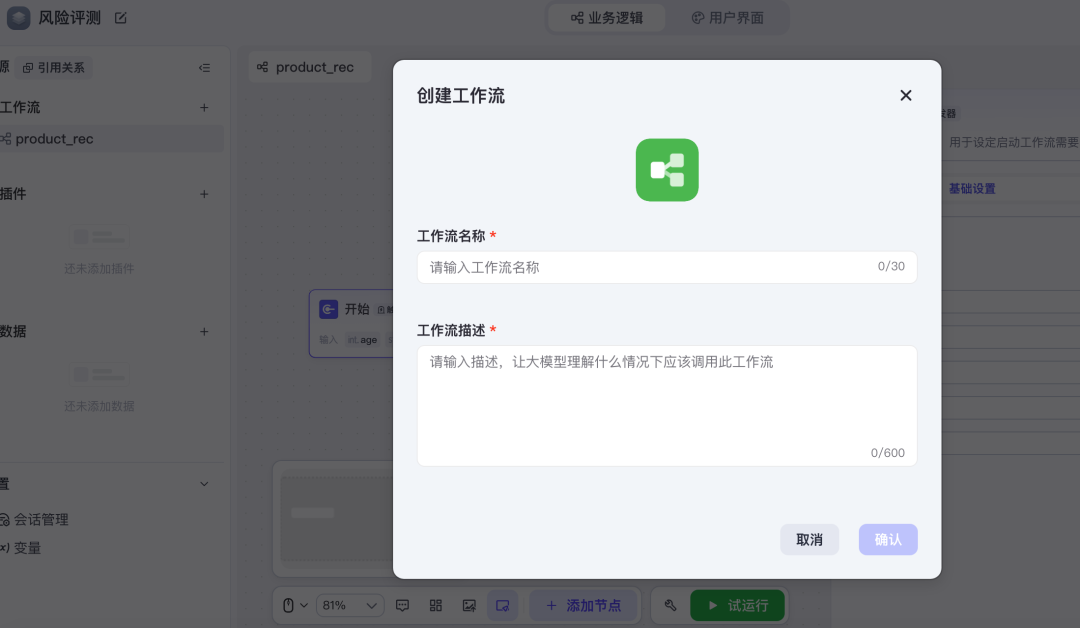The image size is (1080, 628).
Task: Click the 还未添加数据 placeholder text
Action: (x=99, y=406)
